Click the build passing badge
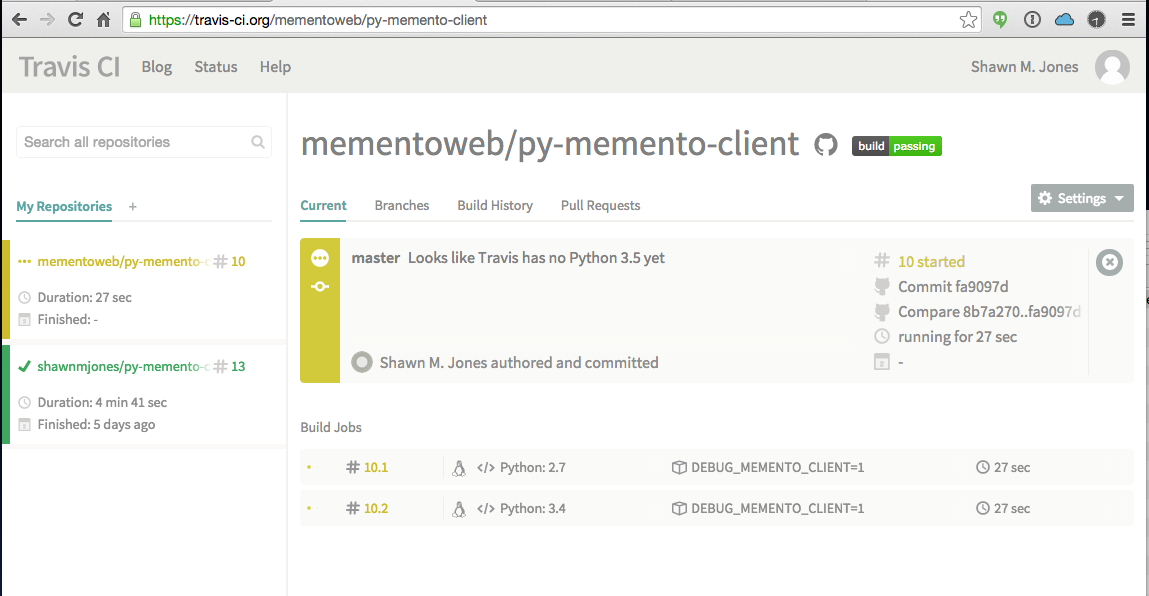The height and width of the screenshot is (596, 1149). point(896,146)
